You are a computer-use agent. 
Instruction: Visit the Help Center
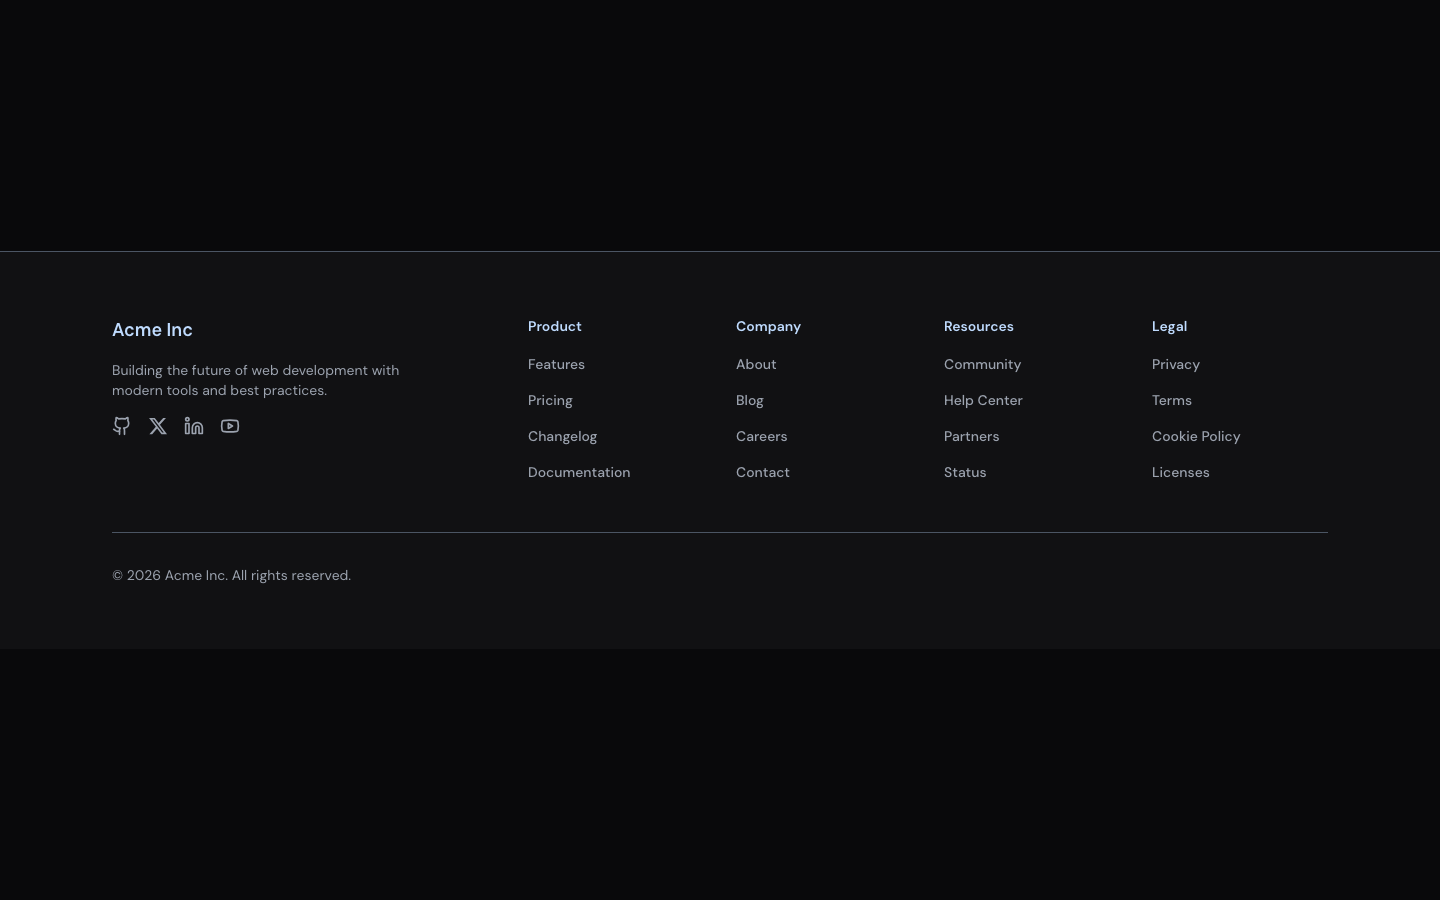point(983,400)
